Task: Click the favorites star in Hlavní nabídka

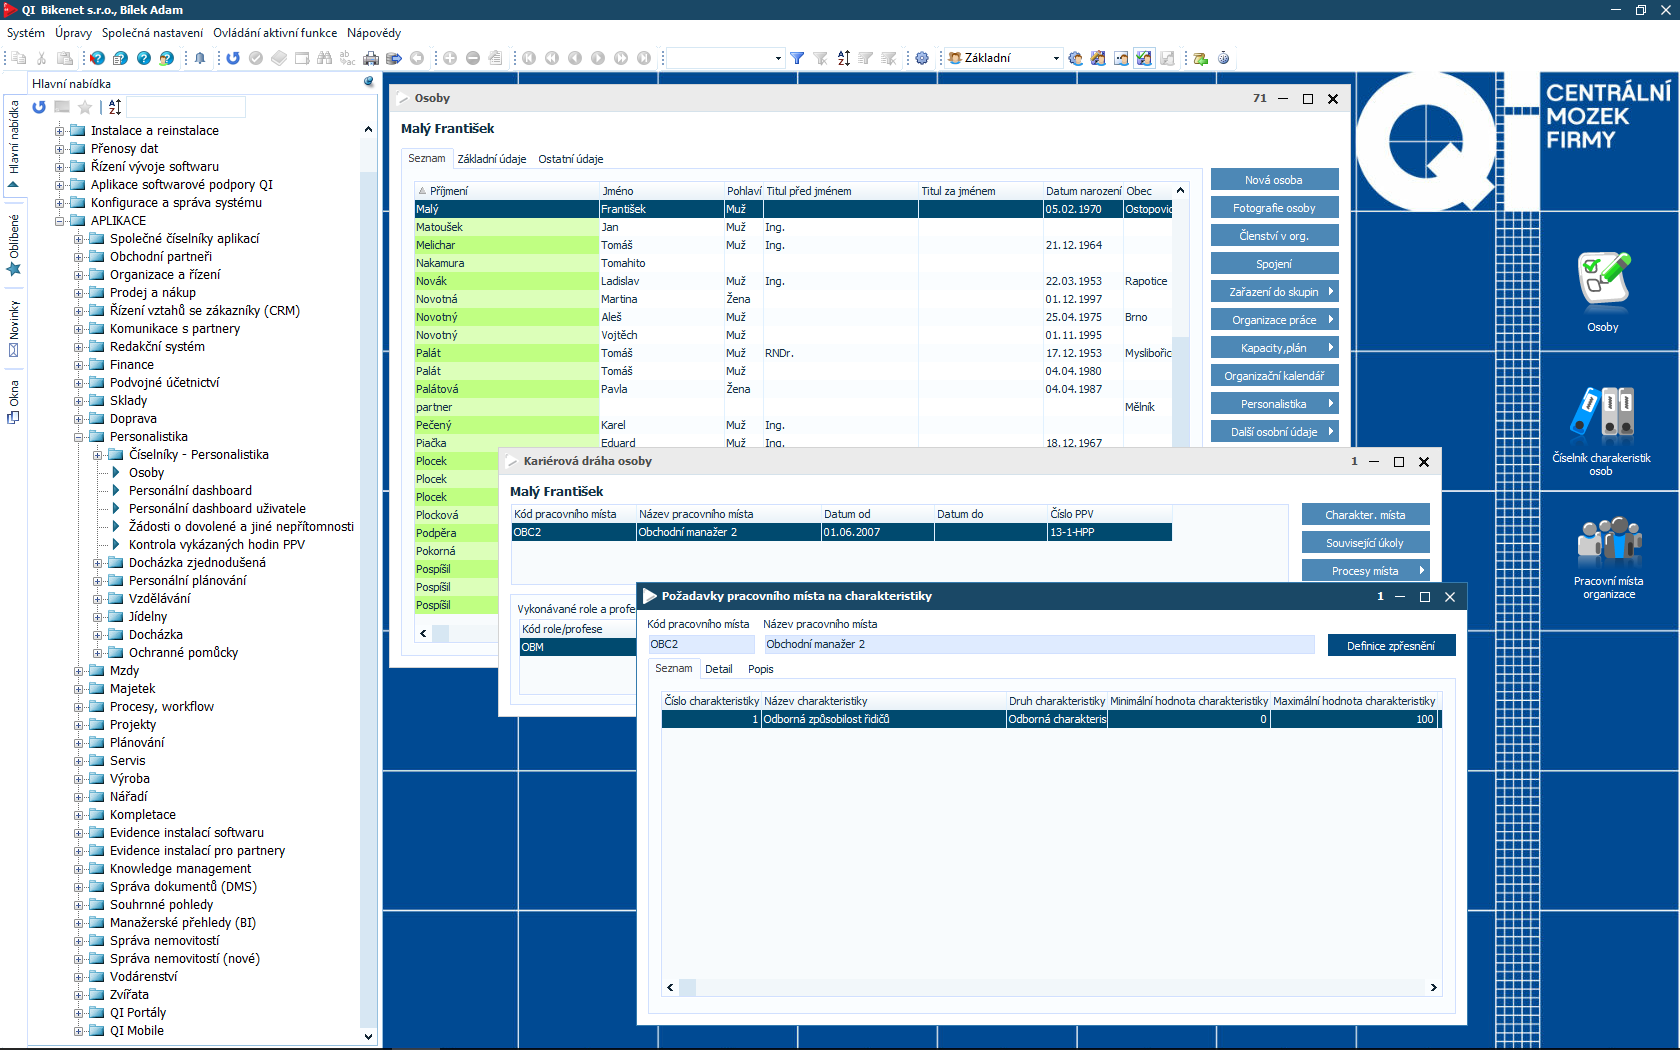Action: click(85, 107)
